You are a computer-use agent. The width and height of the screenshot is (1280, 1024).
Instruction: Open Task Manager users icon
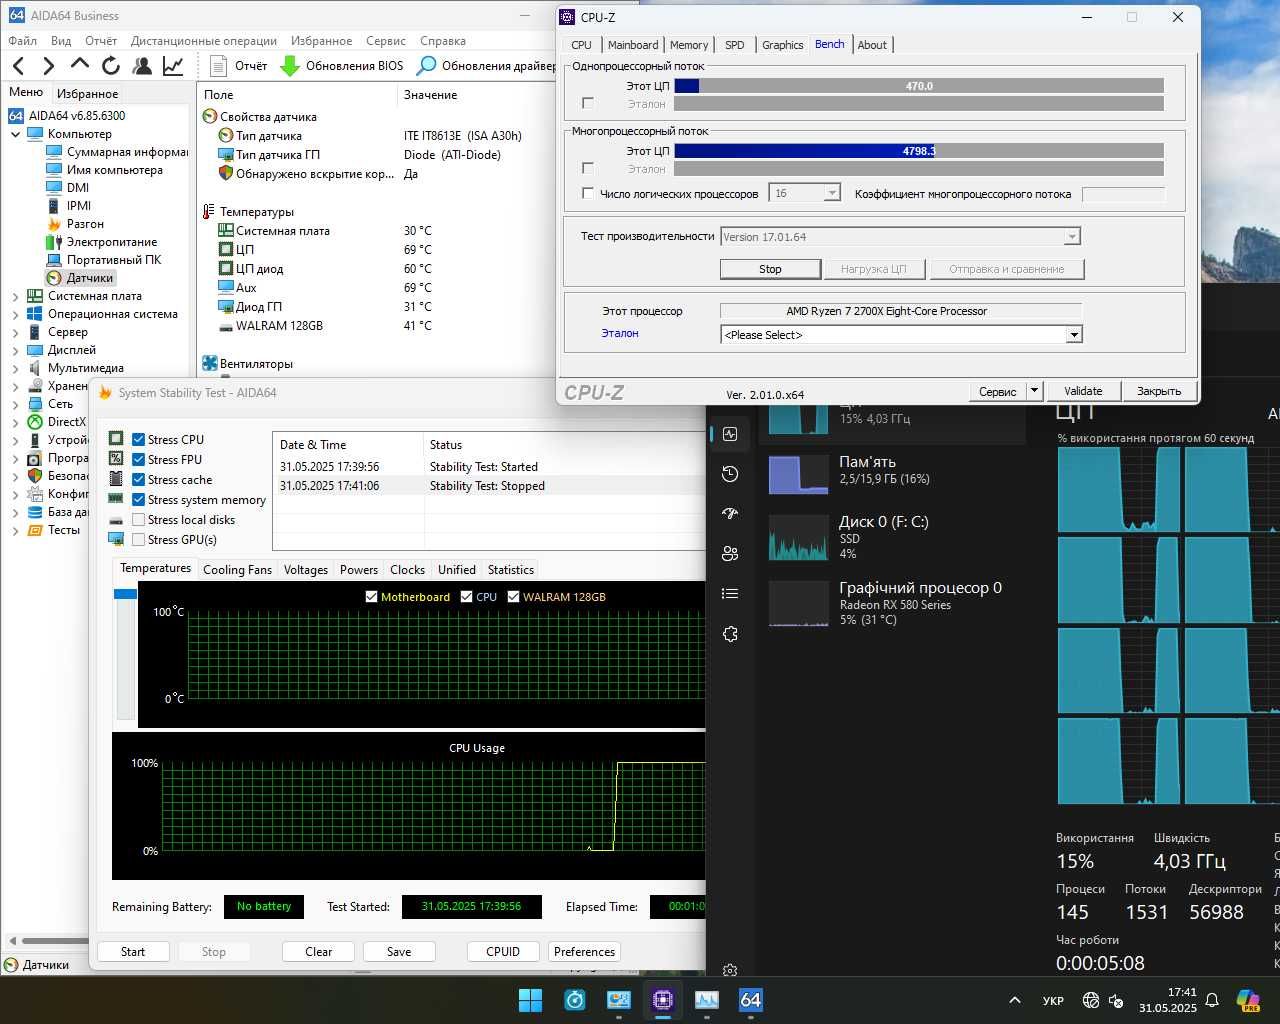(x=730, y=554)
